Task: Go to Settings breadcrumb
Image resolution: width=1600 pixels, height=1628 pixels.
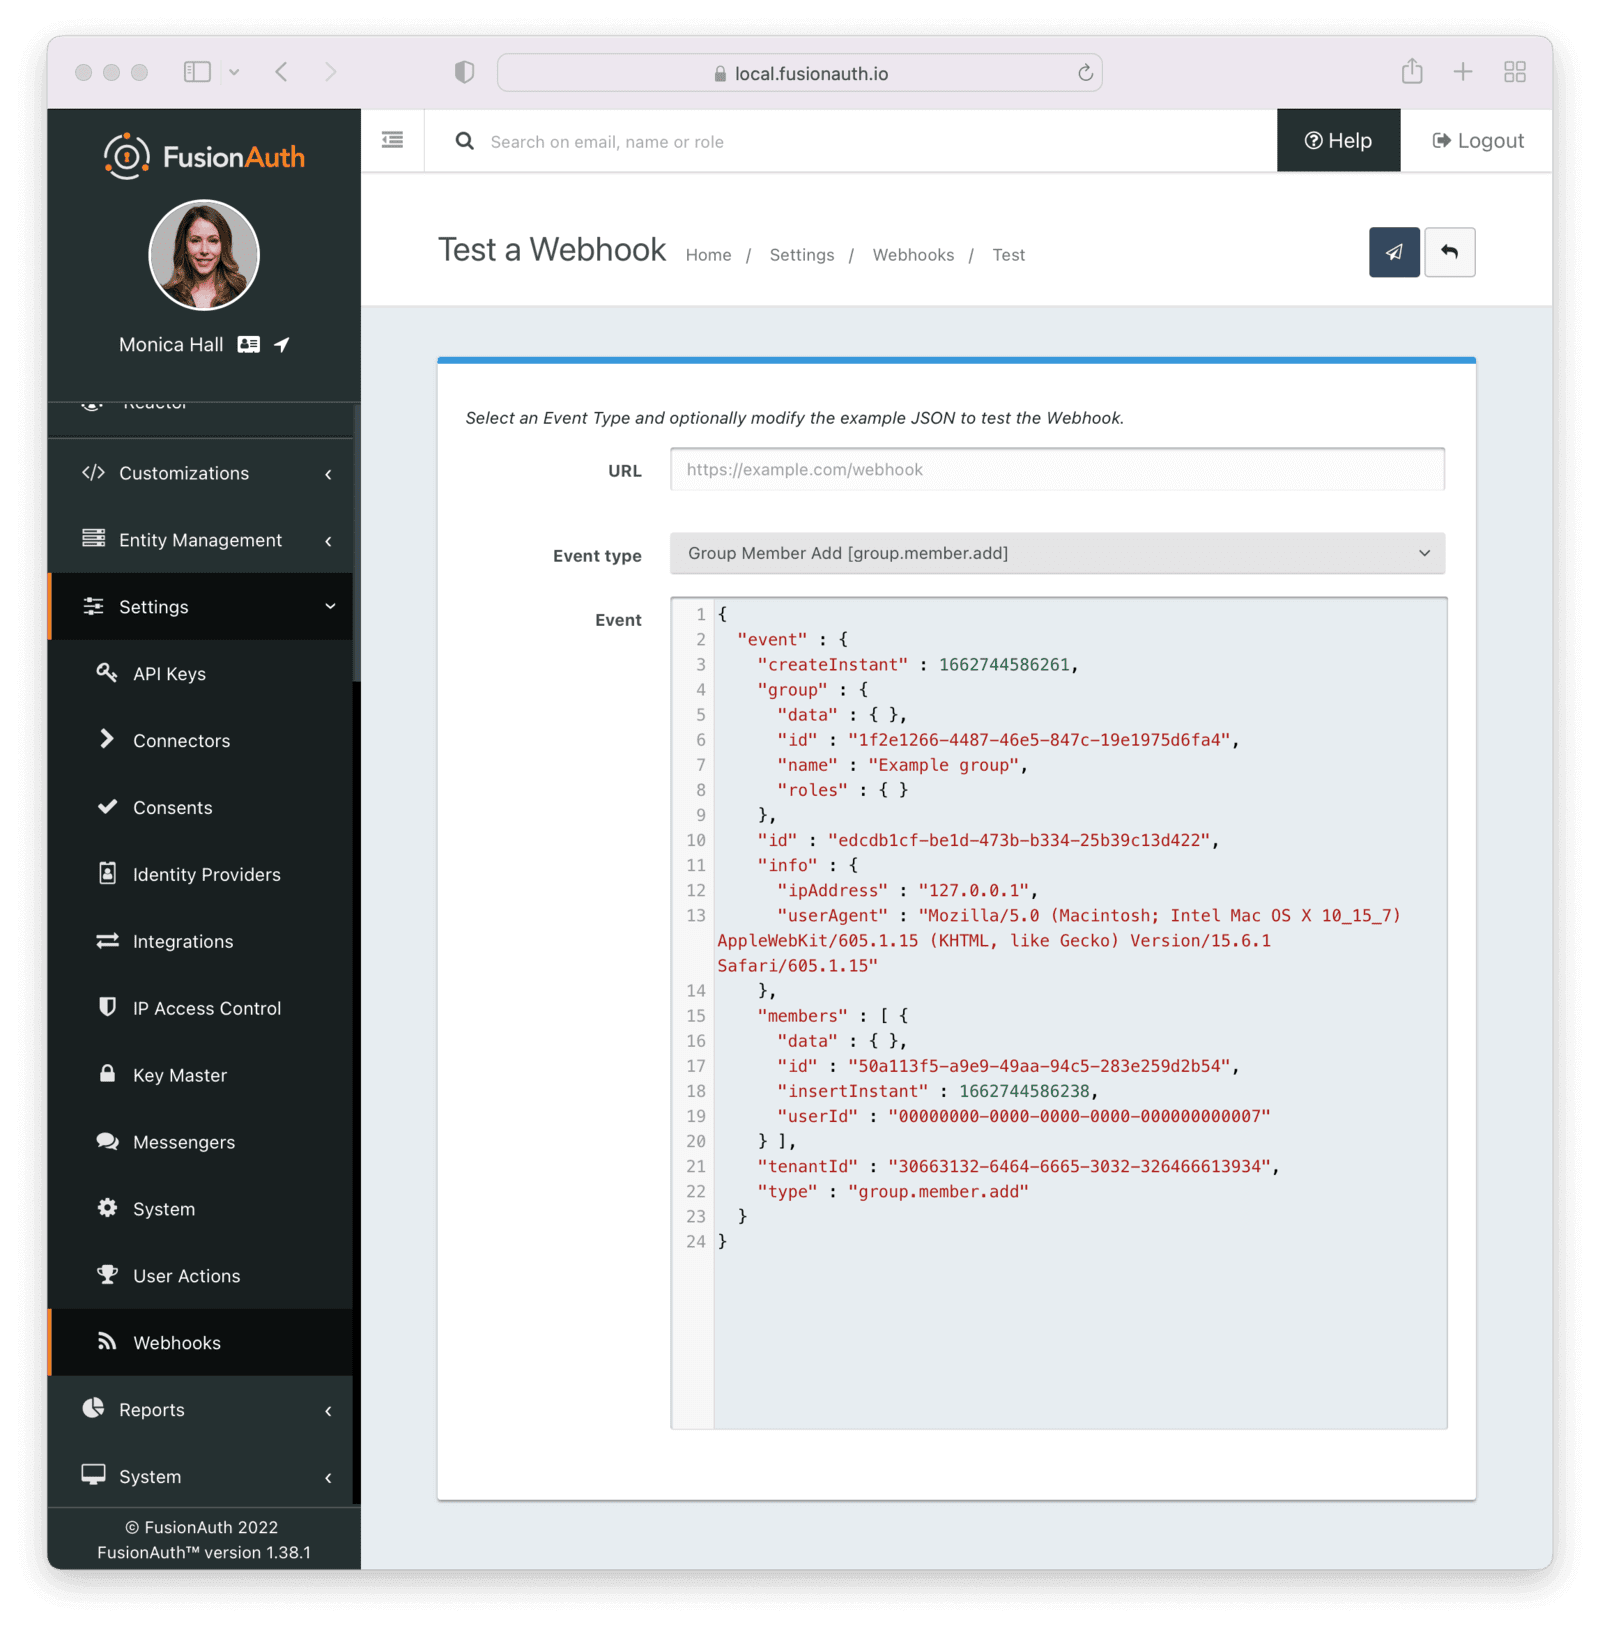Action: click(x=801, y=255)
